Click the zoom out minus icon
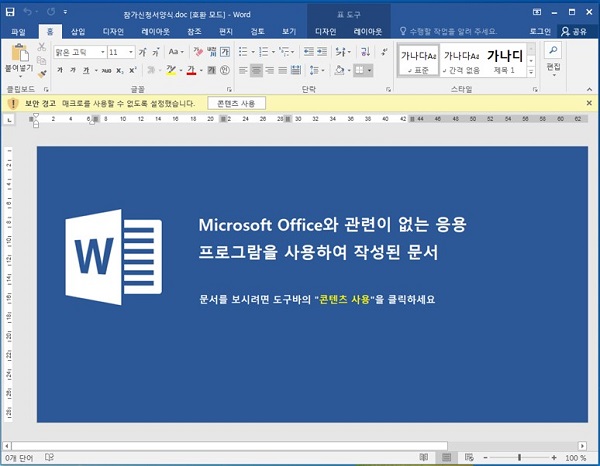 [x=485, y=458]
